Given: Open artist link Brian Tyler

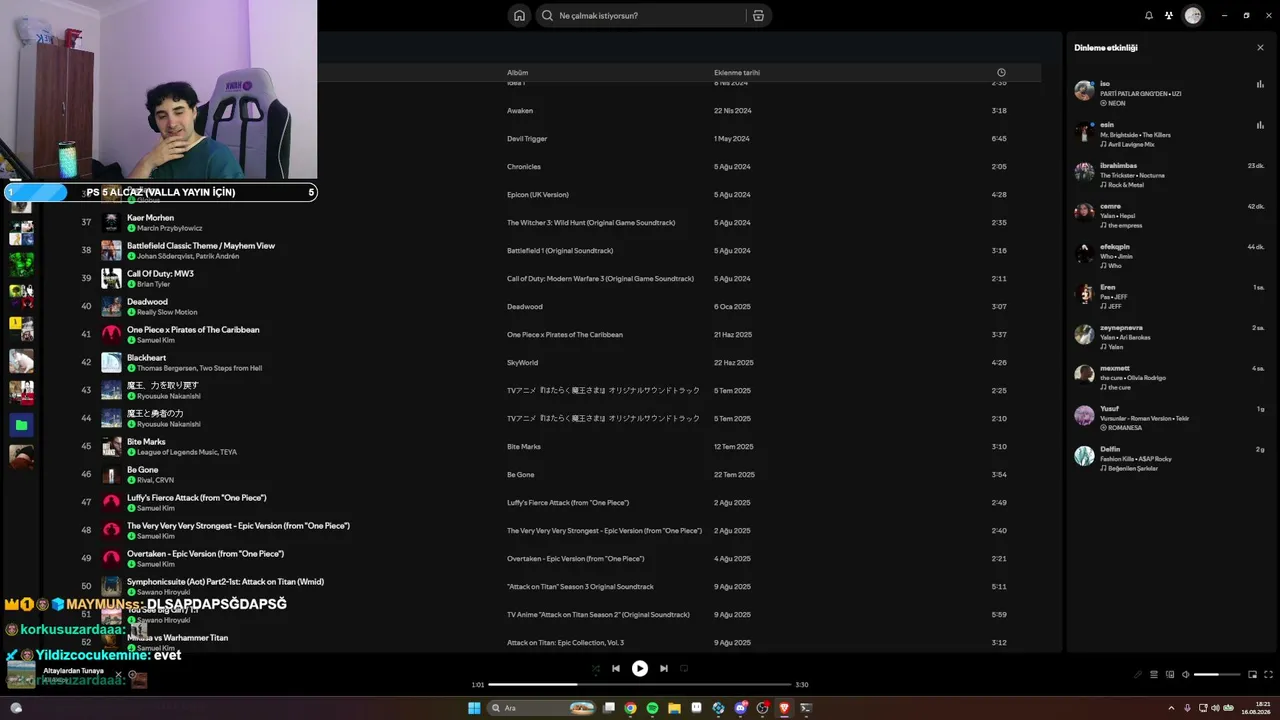Looking at the screenshot, I should 154,284.
